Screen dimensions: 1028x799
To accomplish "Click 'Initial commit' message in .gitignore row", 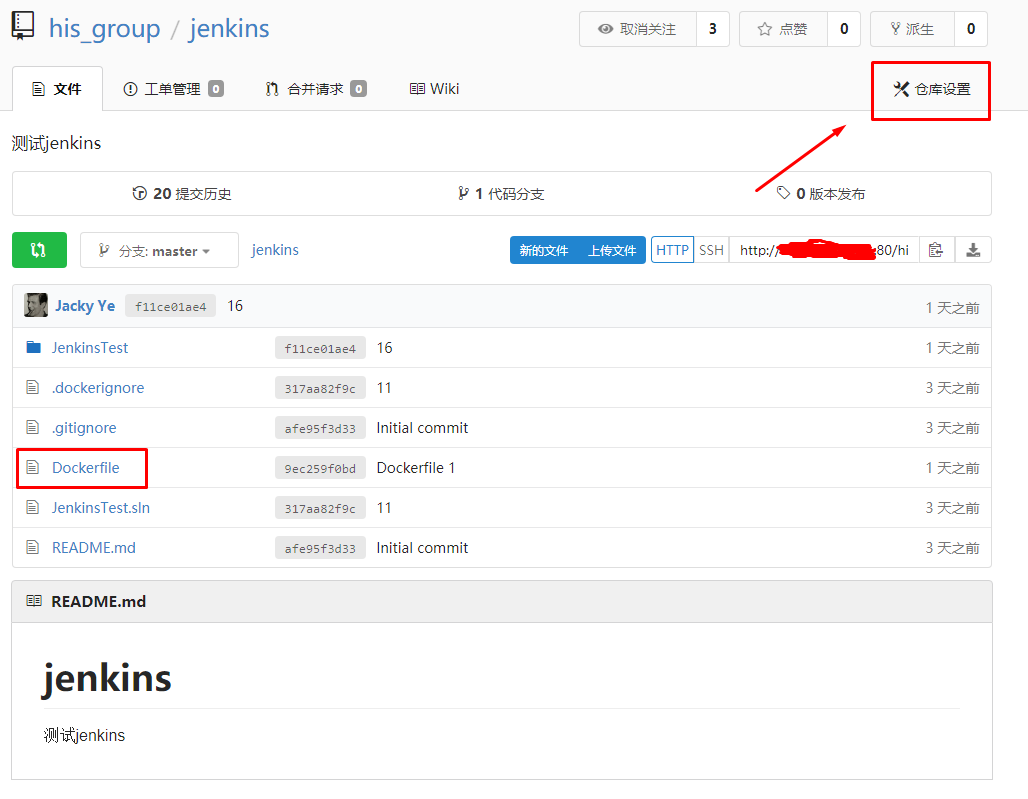I will point(422,428).
